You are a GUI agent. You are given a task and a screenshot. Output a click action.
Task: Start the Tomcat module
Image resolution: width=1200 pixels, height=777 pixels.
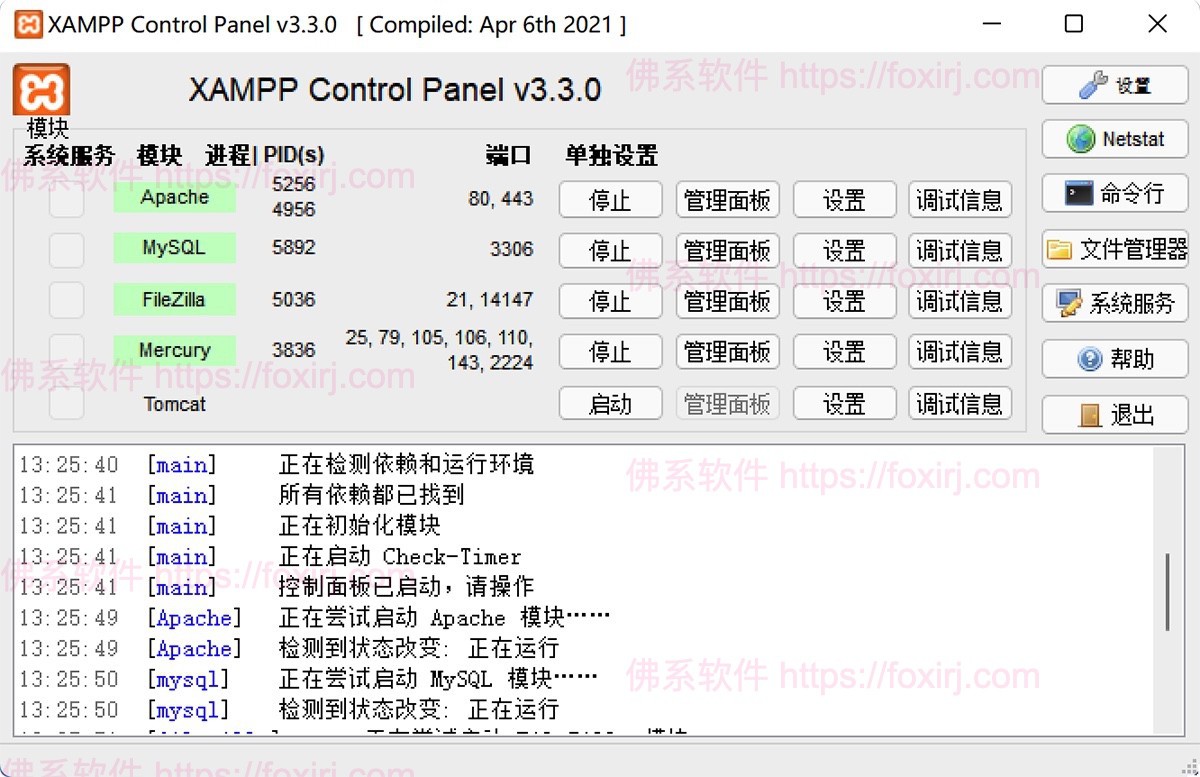(610, 404)
